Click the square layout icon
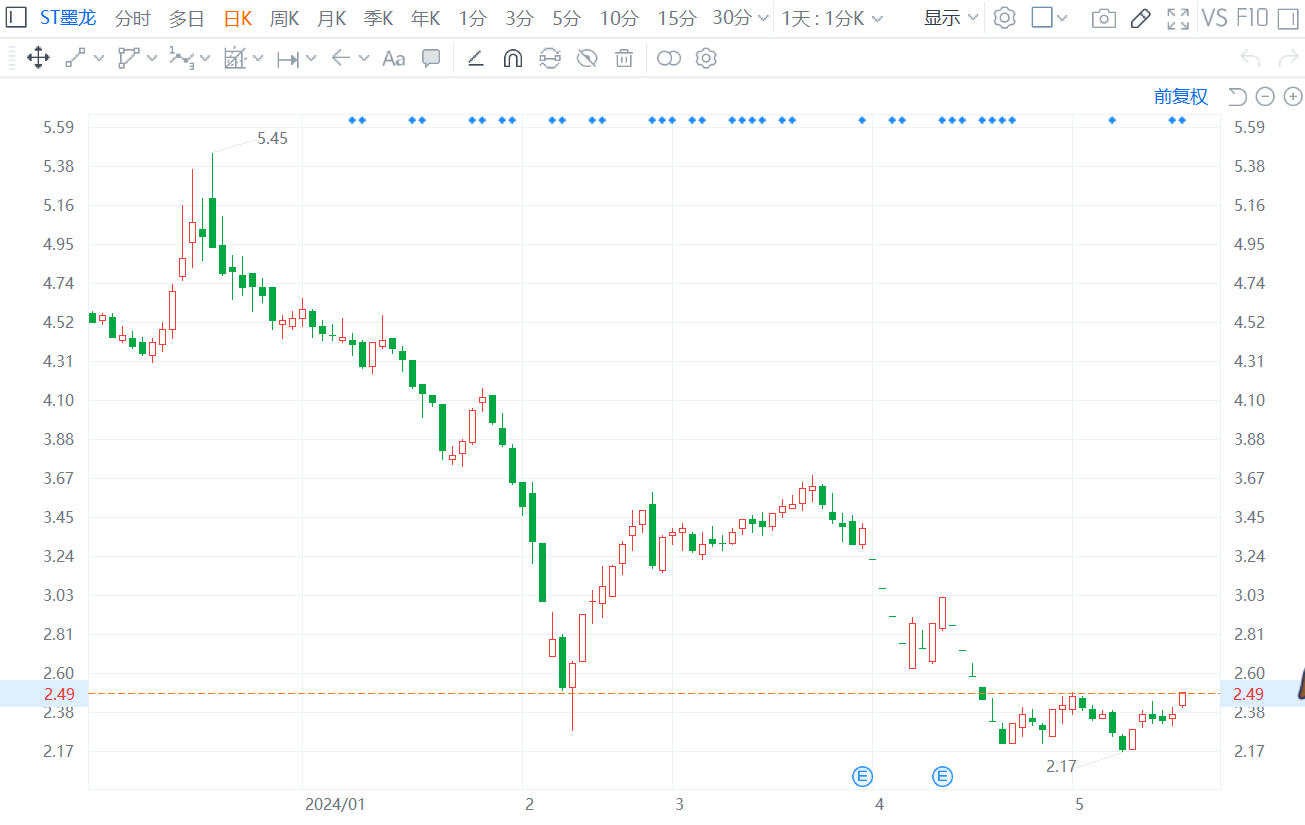The image size is (1305, 825). [x=1042, y=18]
